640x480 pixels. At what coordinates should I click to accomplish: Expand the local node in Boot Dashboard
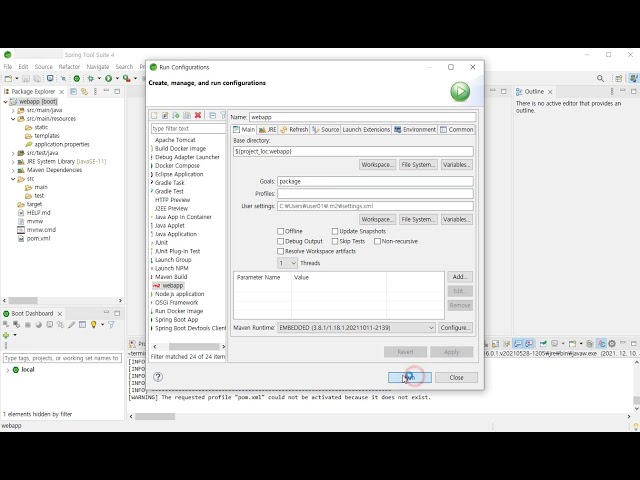7,370
